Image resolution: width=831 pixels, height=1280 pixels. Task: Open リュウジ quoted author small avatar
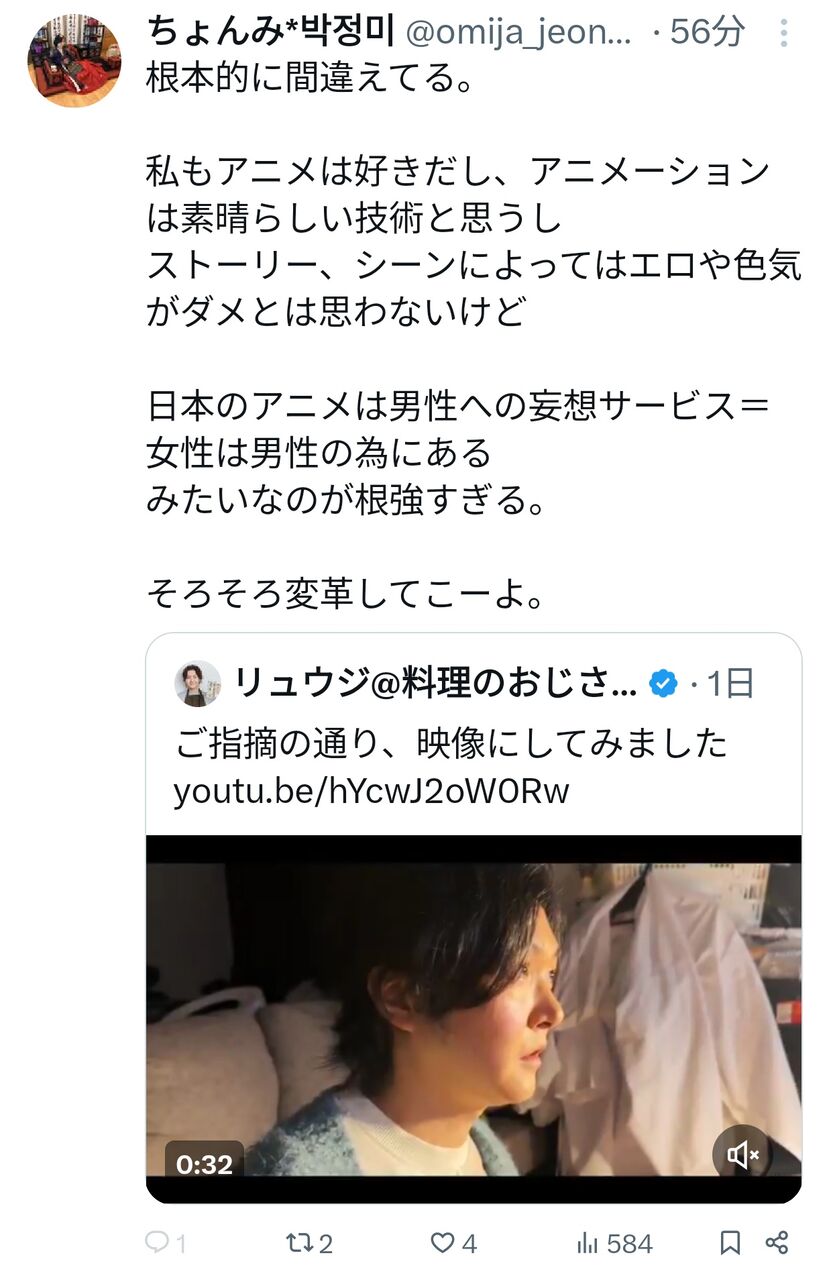click(197, 684)
